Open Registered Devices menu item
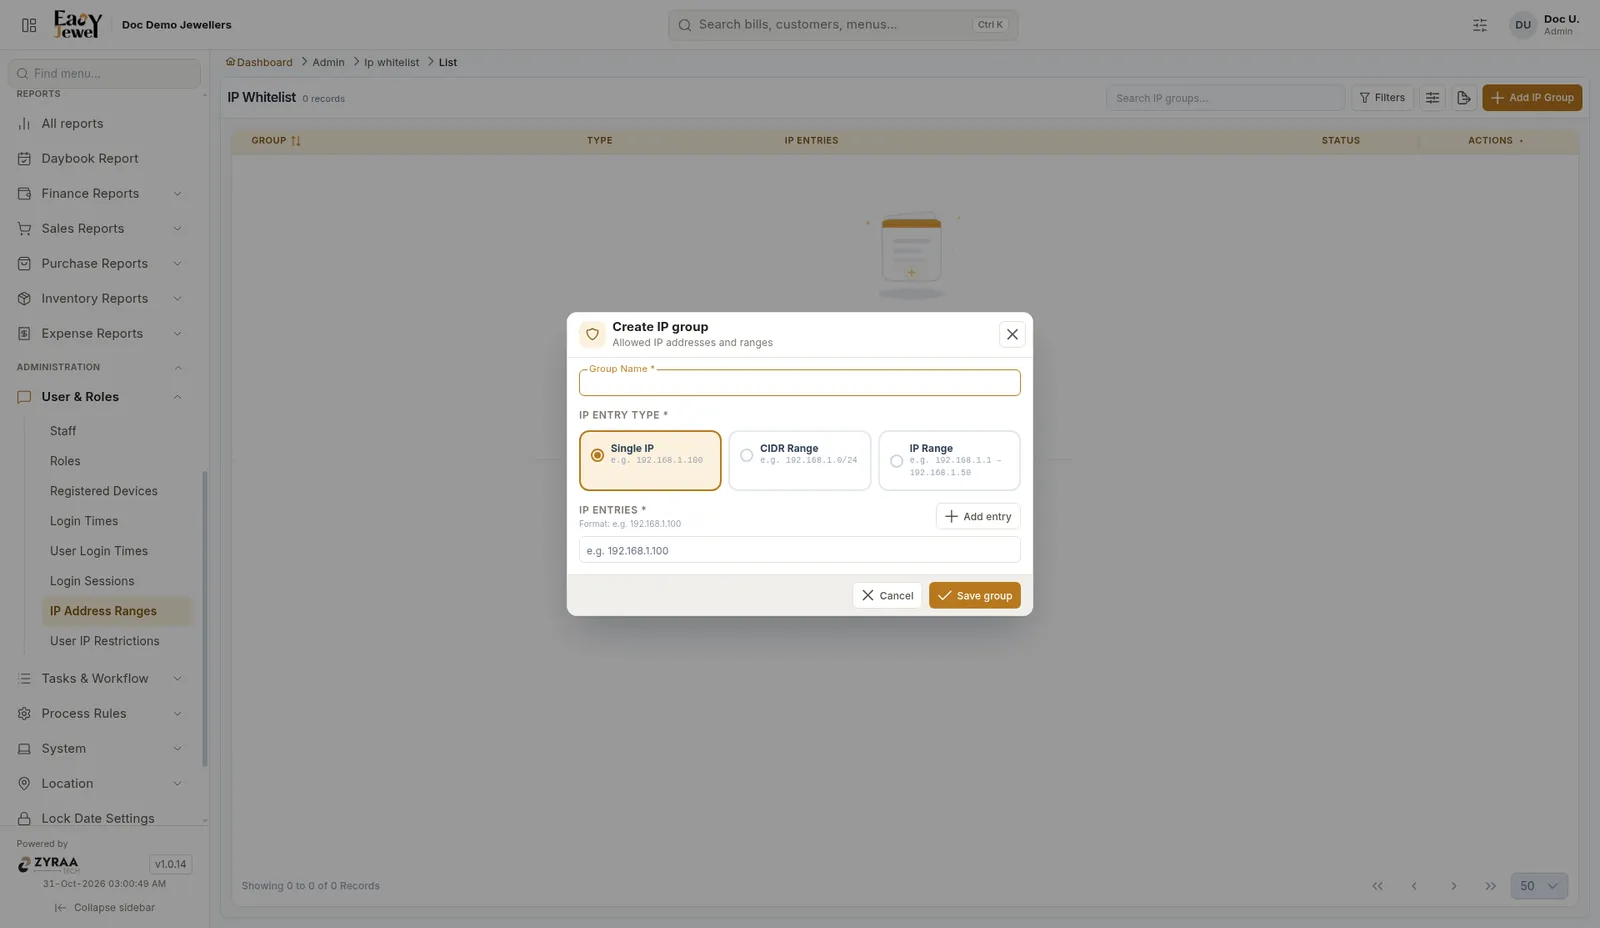Image resolution: width=1600 pixels, height=928 pixels. [104, 491]
